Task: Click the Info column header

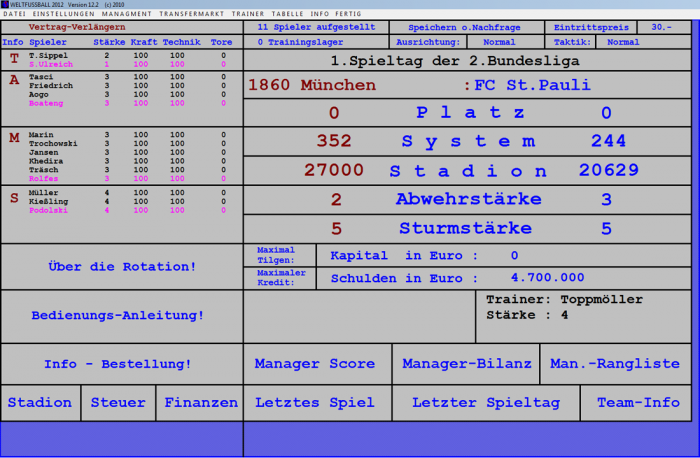Action: tap(12, 42)
